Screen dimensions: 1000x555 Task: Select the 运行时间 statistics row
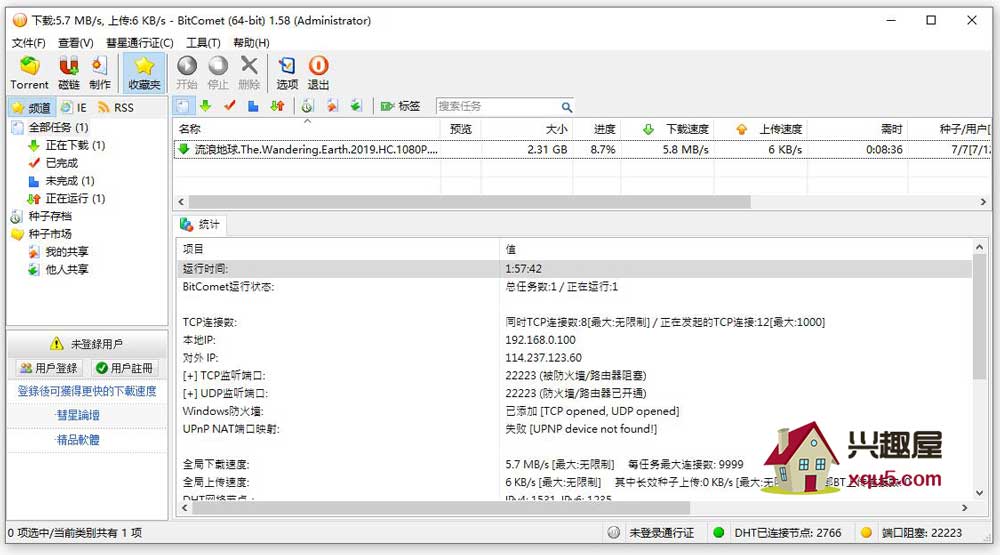point(574,269)
